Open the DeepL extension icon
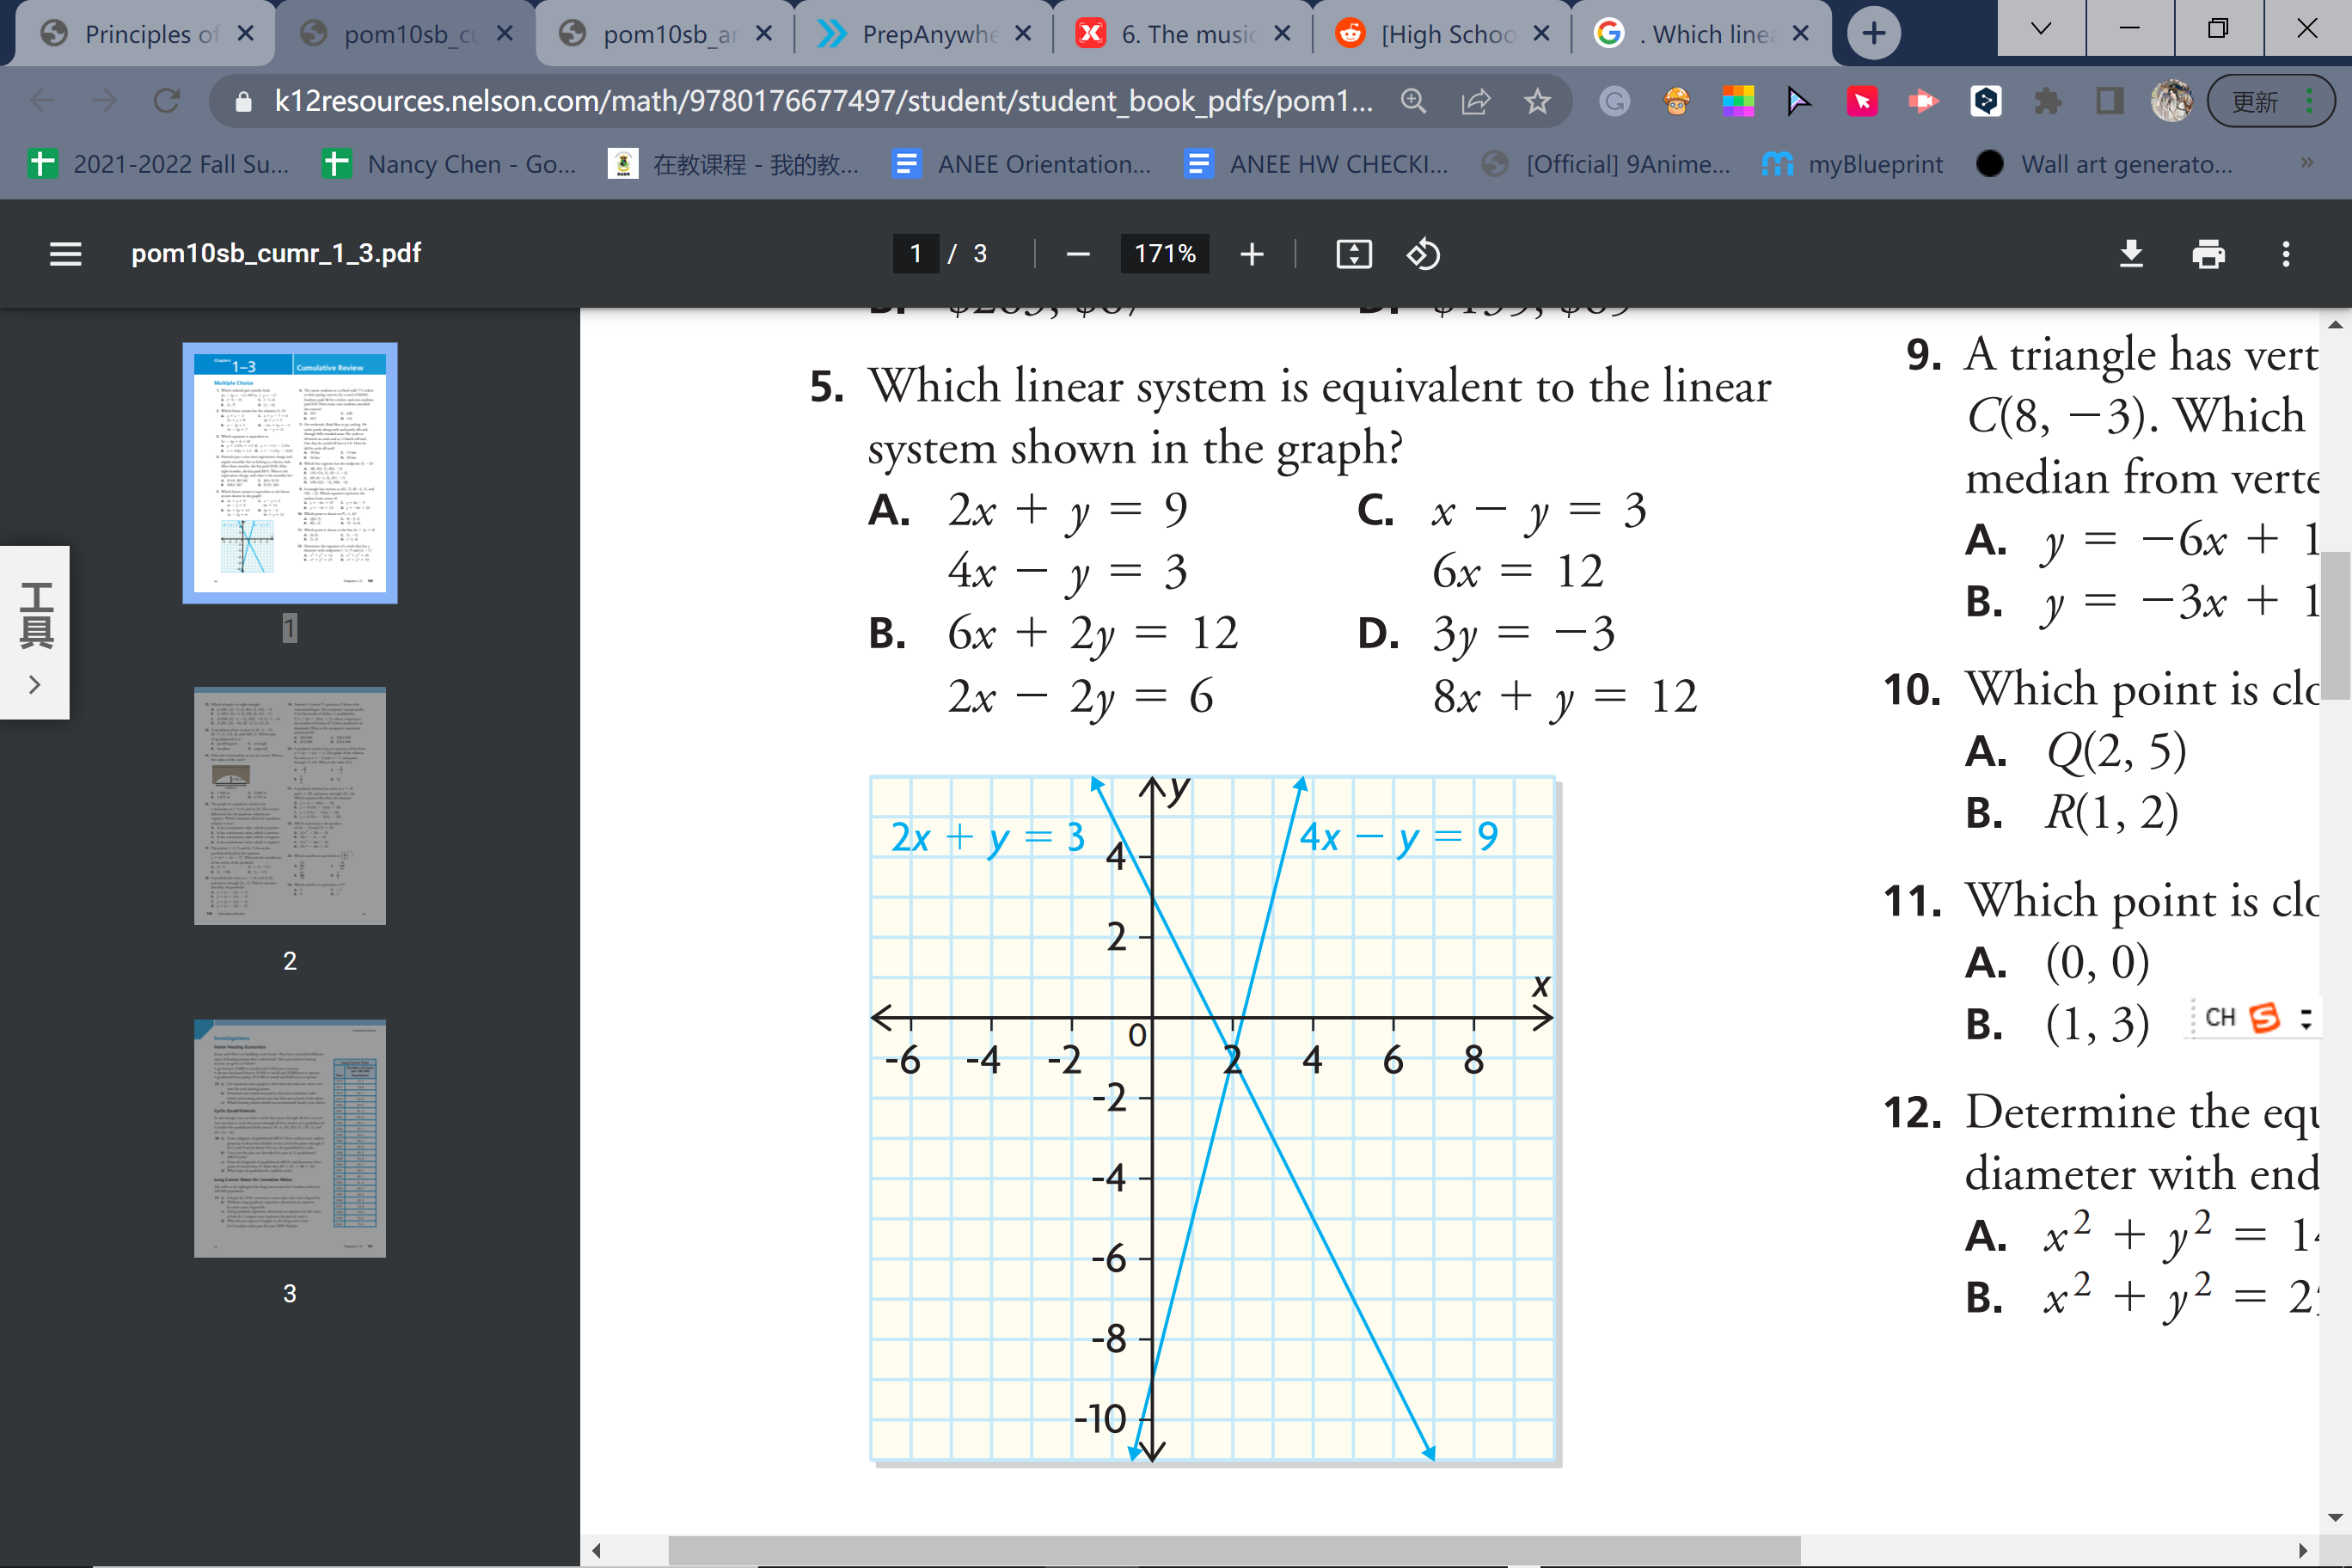 coord(1986,100)
